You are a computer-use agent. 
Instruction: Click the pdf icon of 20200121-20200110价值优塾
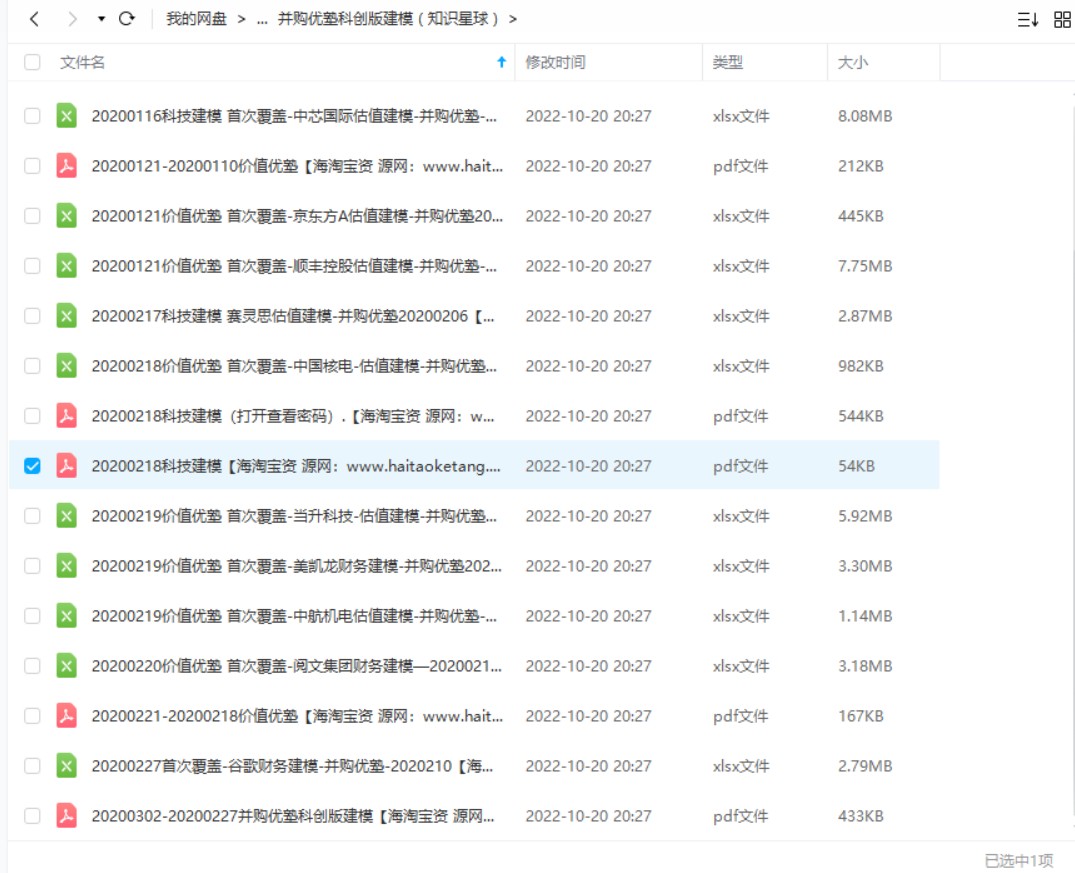pos(67,166)
